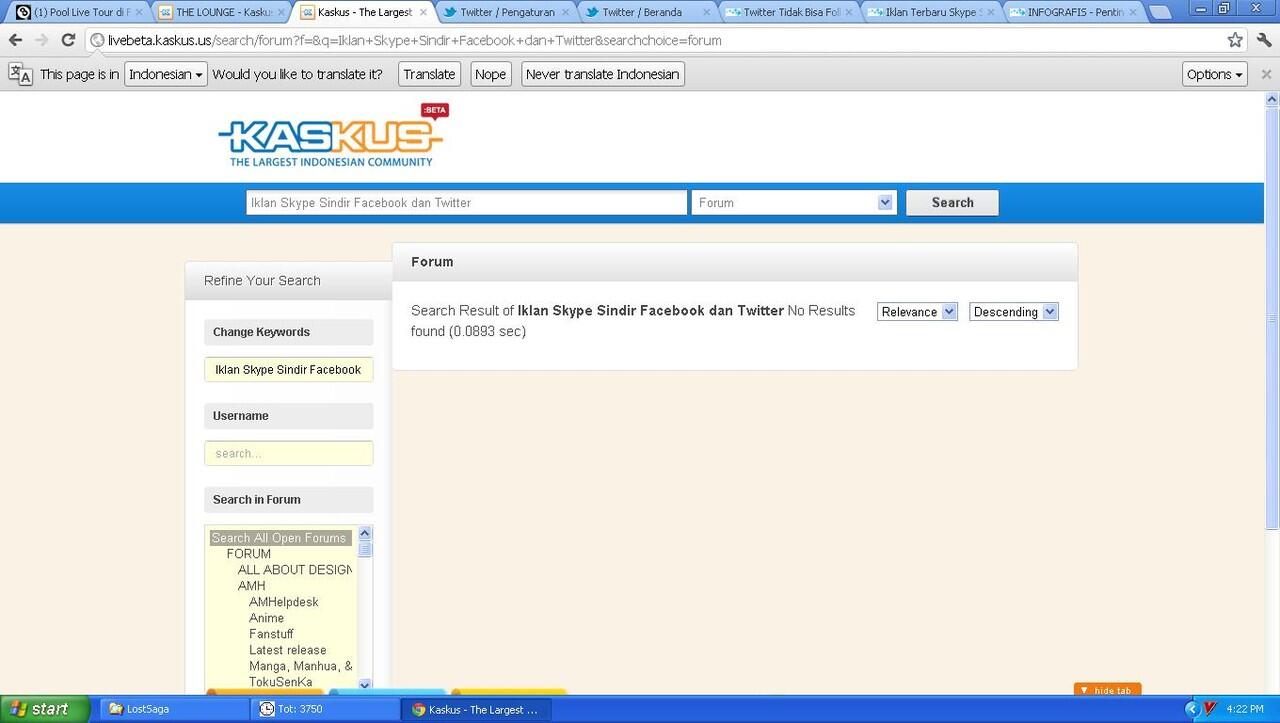Click the translate icon in the translation bar
Viewport: 1280px width, 723px height.
coord(20,74)
